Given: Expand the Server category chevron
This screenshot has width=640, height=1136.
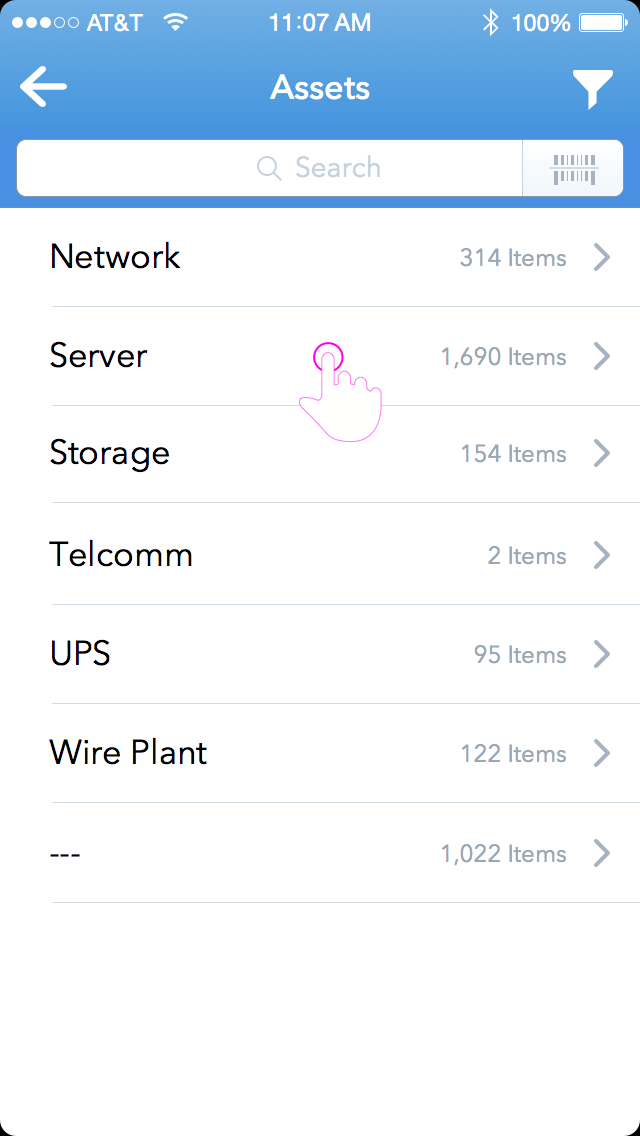Looking at the screenshot, I should pos(602,356).
